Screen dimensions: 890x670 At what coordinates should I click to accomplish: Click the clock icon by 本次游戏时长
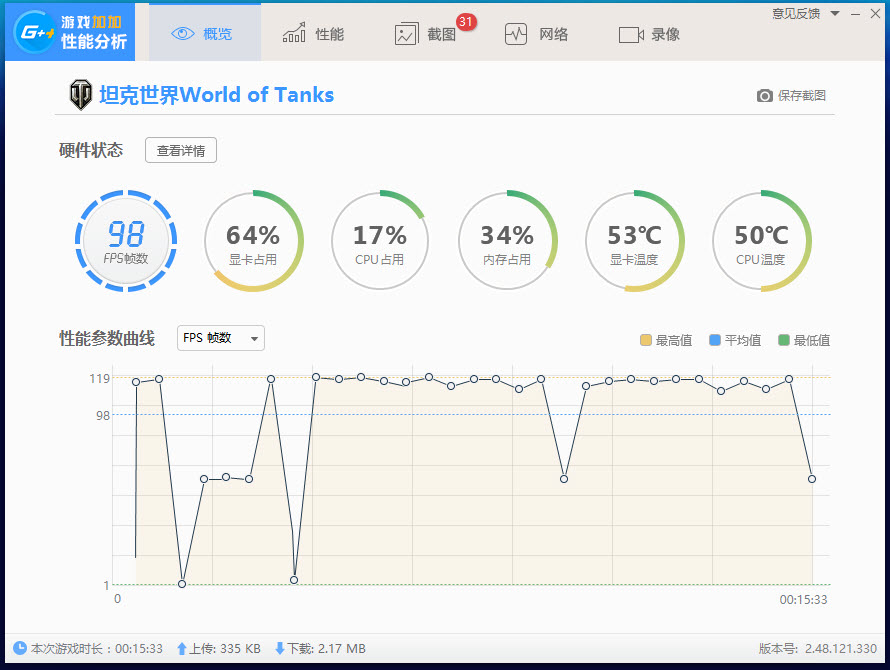pyautogui.click(x=20, y=648)
